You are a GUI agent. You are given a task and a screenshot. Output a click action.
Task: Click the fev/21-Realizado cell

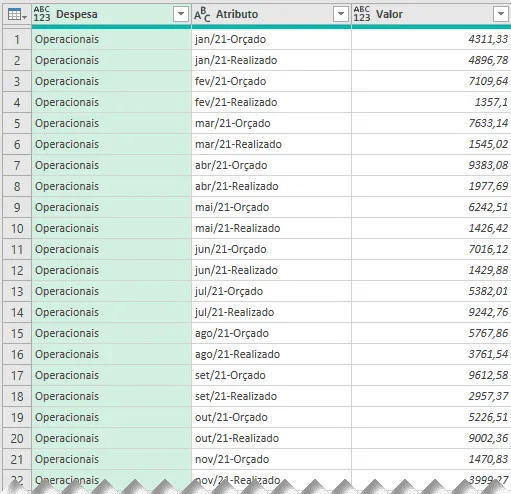(x=271, y=102)
